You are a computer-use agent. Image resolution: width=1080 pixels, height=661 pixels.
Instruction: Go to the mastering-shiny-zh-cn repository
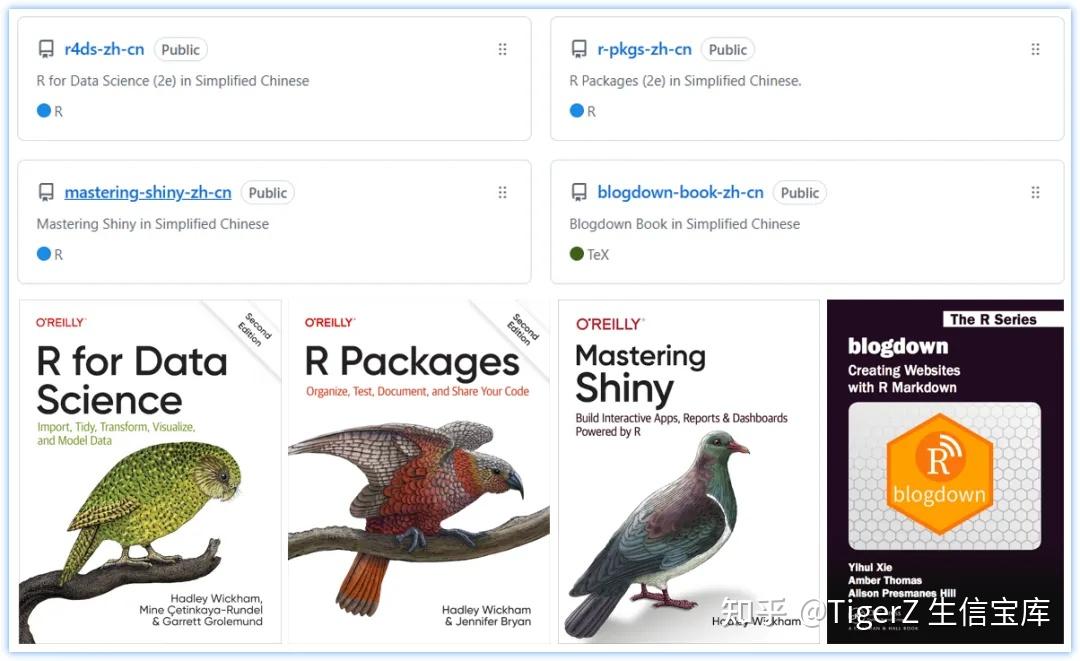(x=148, y=193)
